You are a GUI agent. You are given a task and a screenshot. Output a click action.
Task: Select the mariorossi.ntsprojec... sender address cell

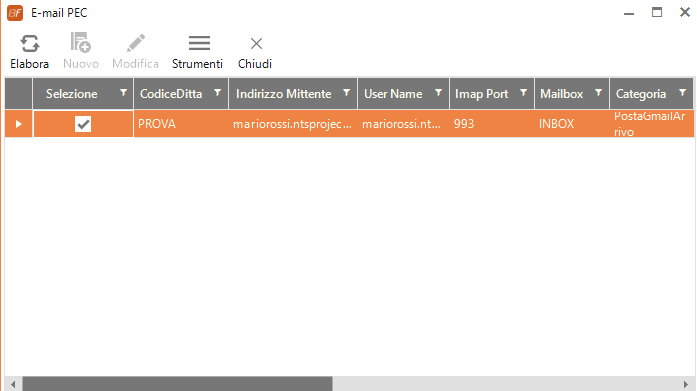293,124
